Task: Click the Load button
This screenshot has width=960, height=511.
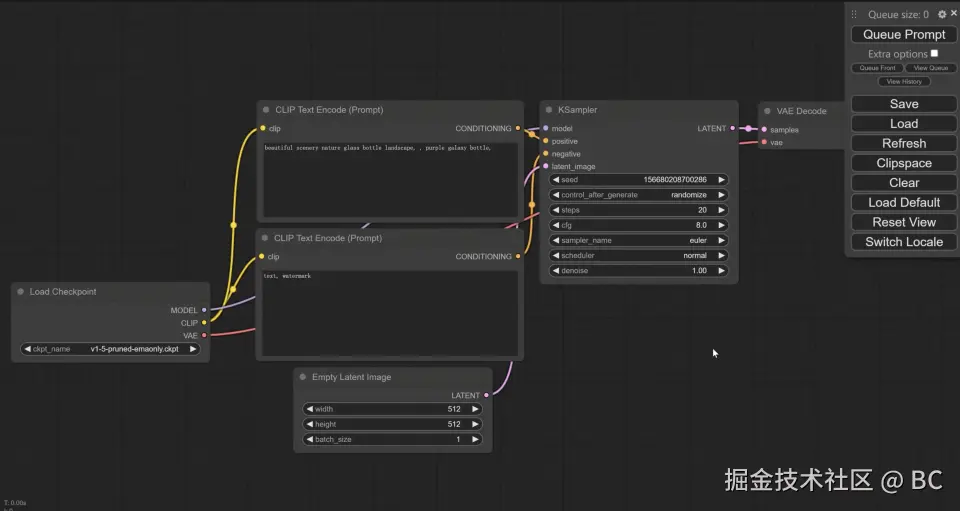Action: click(904, 124)
